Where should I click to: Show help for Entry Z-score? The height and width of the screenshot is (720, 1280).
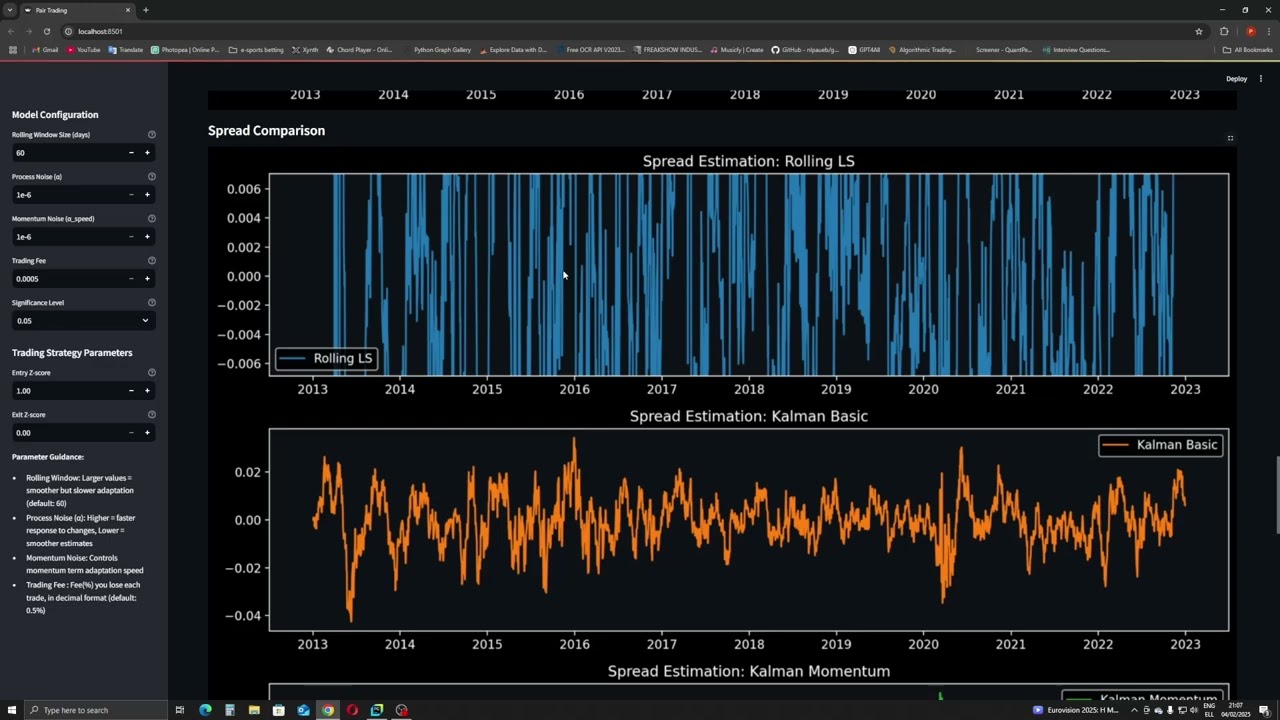click(x=152, y=373)
